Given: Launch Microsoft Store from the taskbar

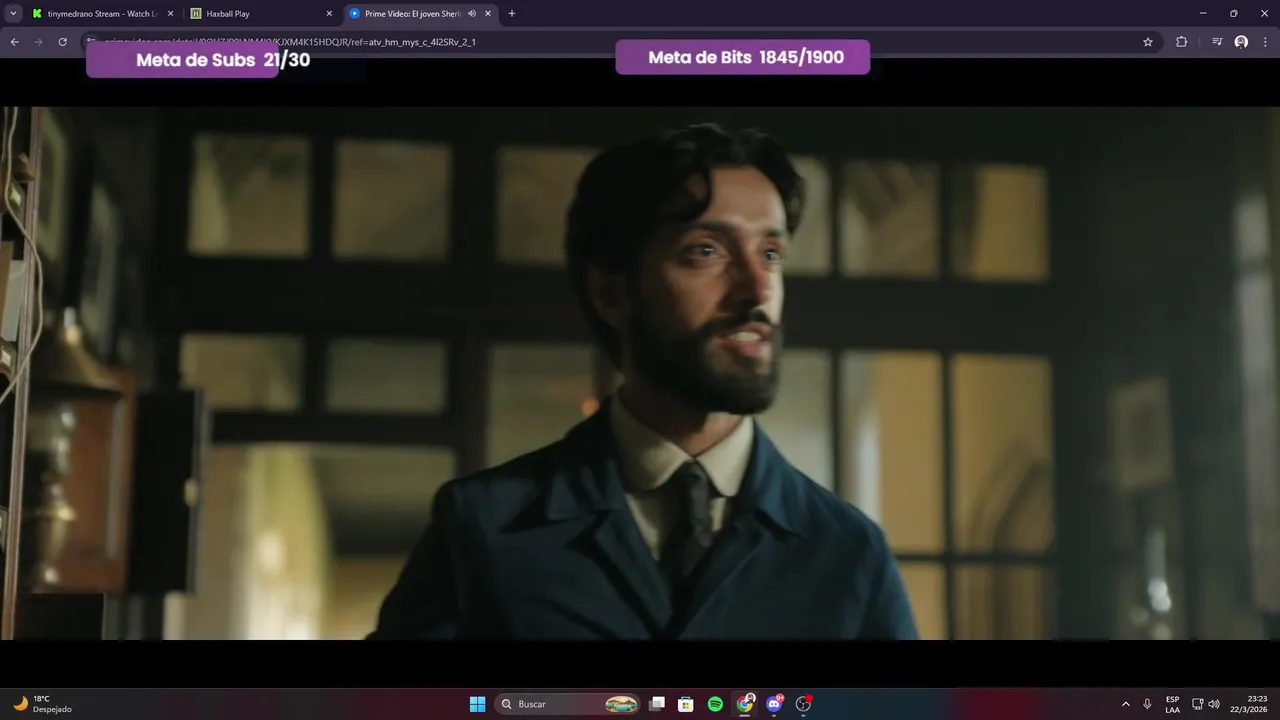Looking at the screenshot, I should pyautogui.click(x=686, y=704).
